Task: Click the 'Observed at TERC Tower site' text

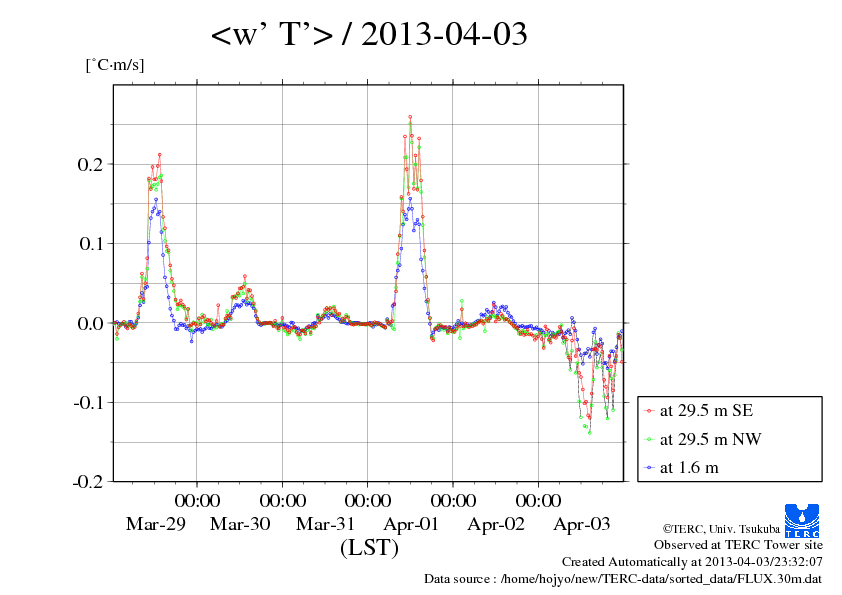Action: tap(738, 545)
